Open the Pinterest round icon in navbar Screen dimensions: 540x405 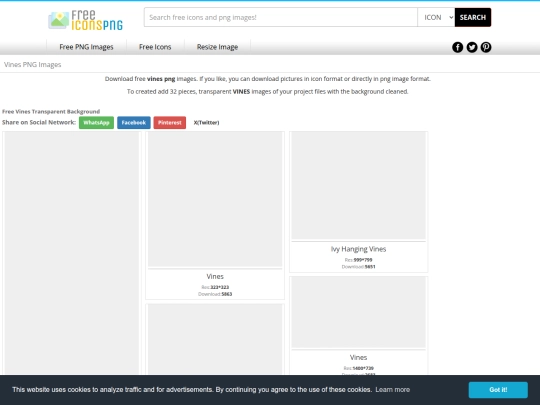coord(486,47)
